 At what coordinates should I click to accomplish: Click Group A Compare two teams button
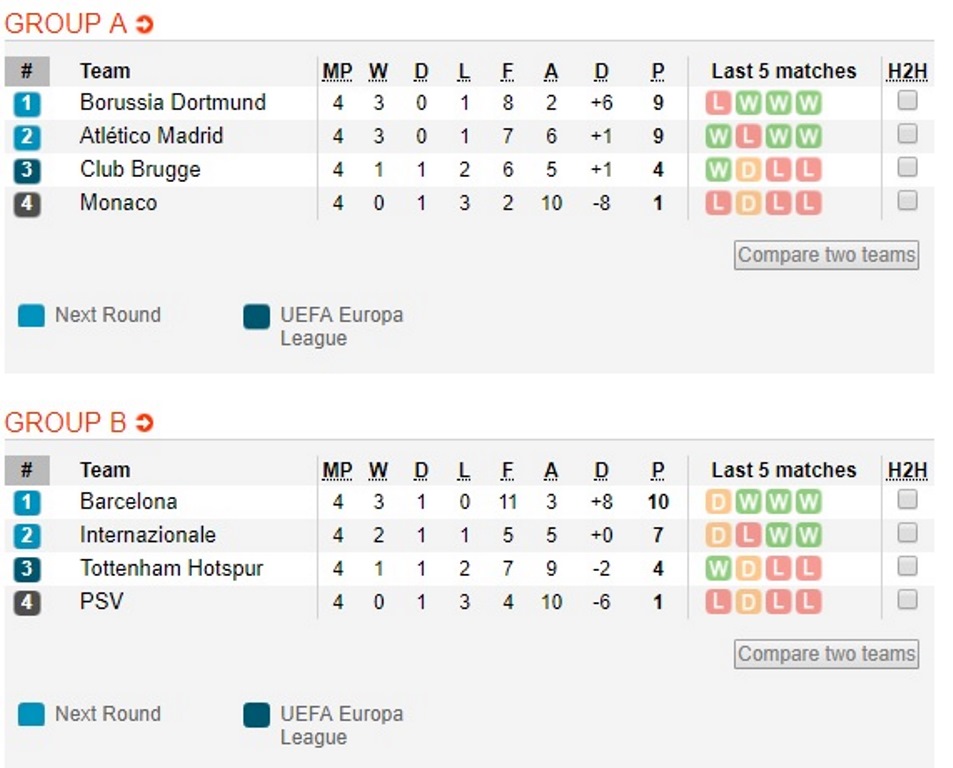click(826, 255)
